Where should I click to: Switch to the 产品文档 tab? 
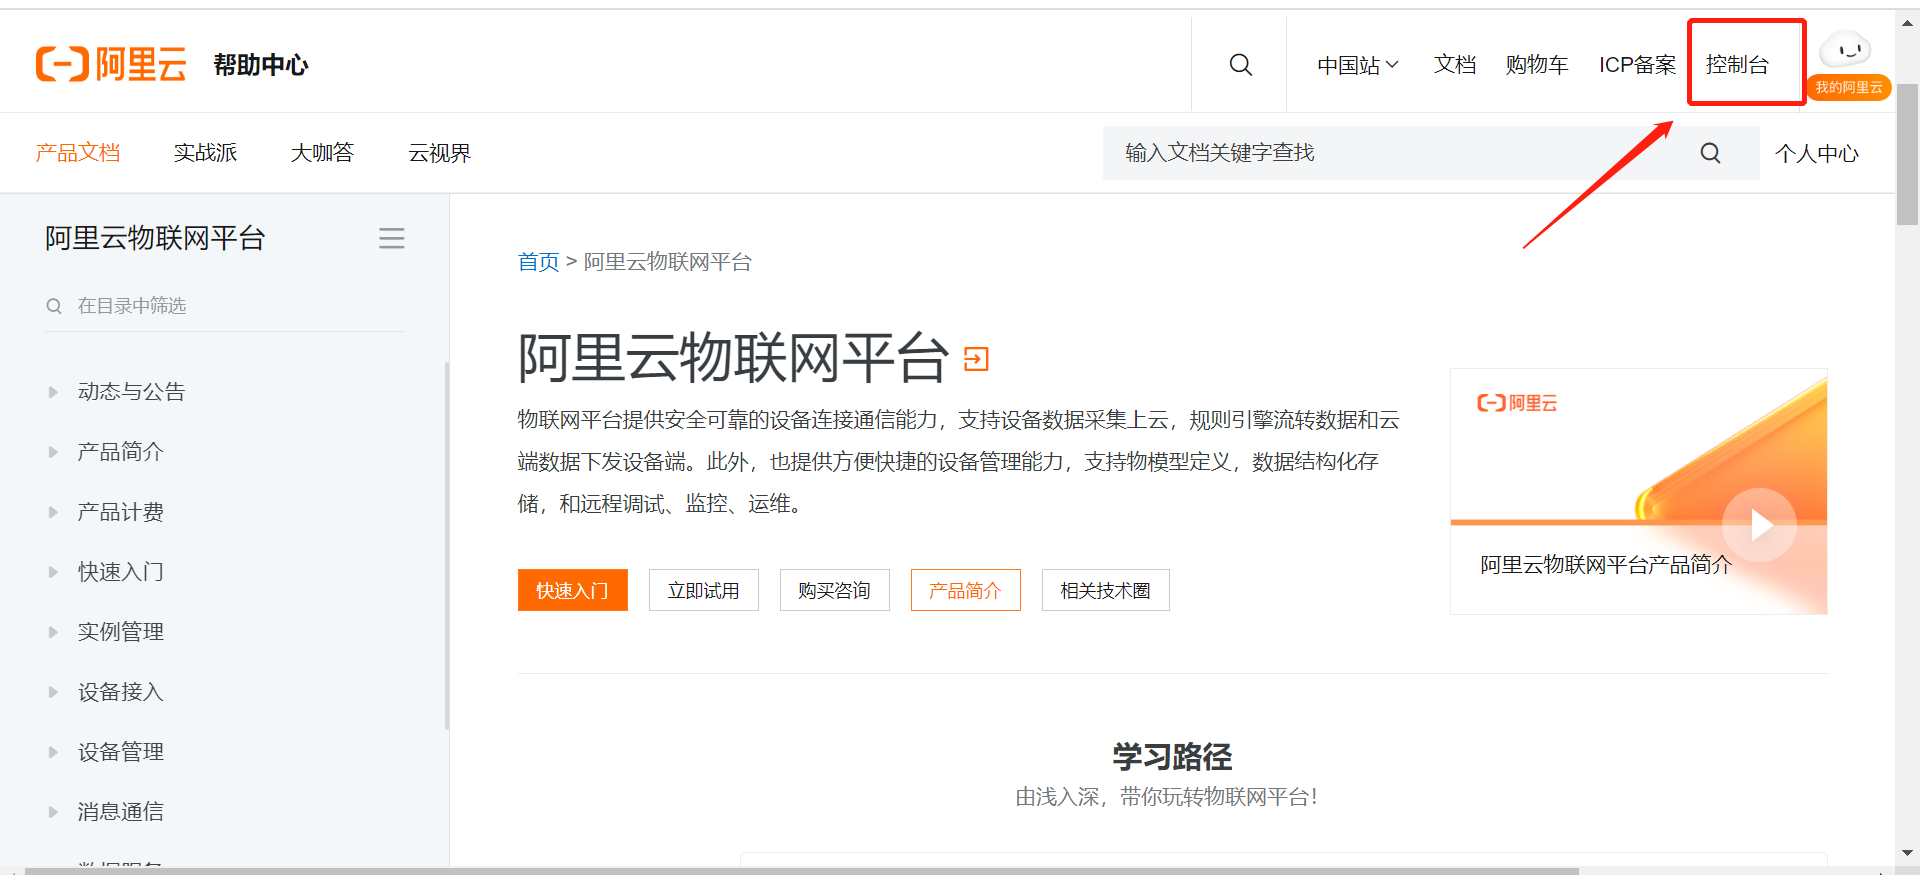pos(78,153)
